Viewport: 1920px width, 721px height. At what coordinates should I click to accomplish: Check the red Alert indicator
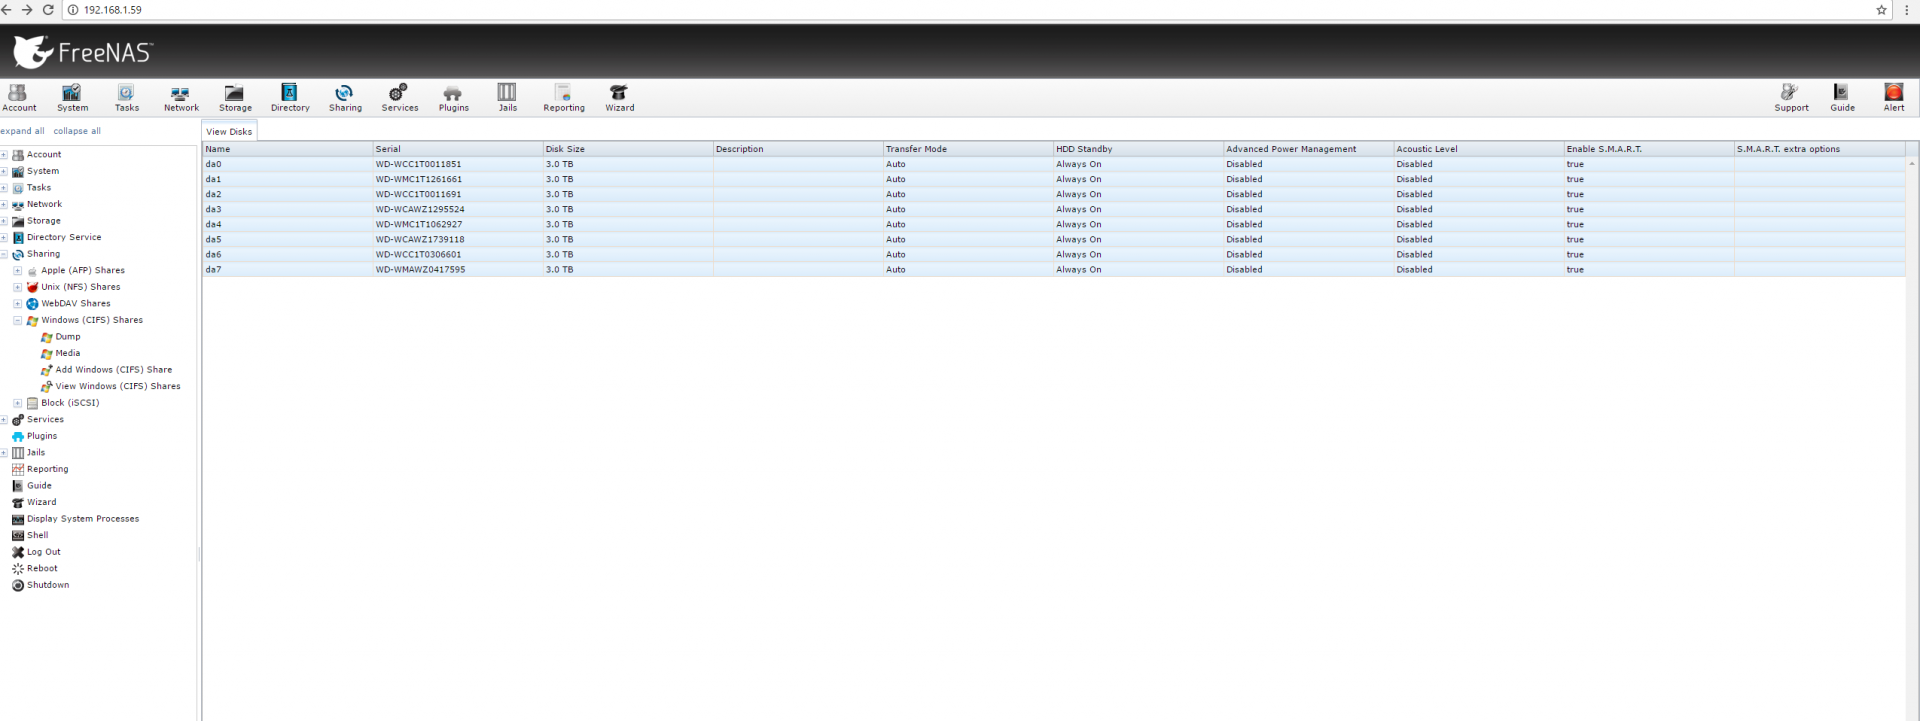point(1894,97)
